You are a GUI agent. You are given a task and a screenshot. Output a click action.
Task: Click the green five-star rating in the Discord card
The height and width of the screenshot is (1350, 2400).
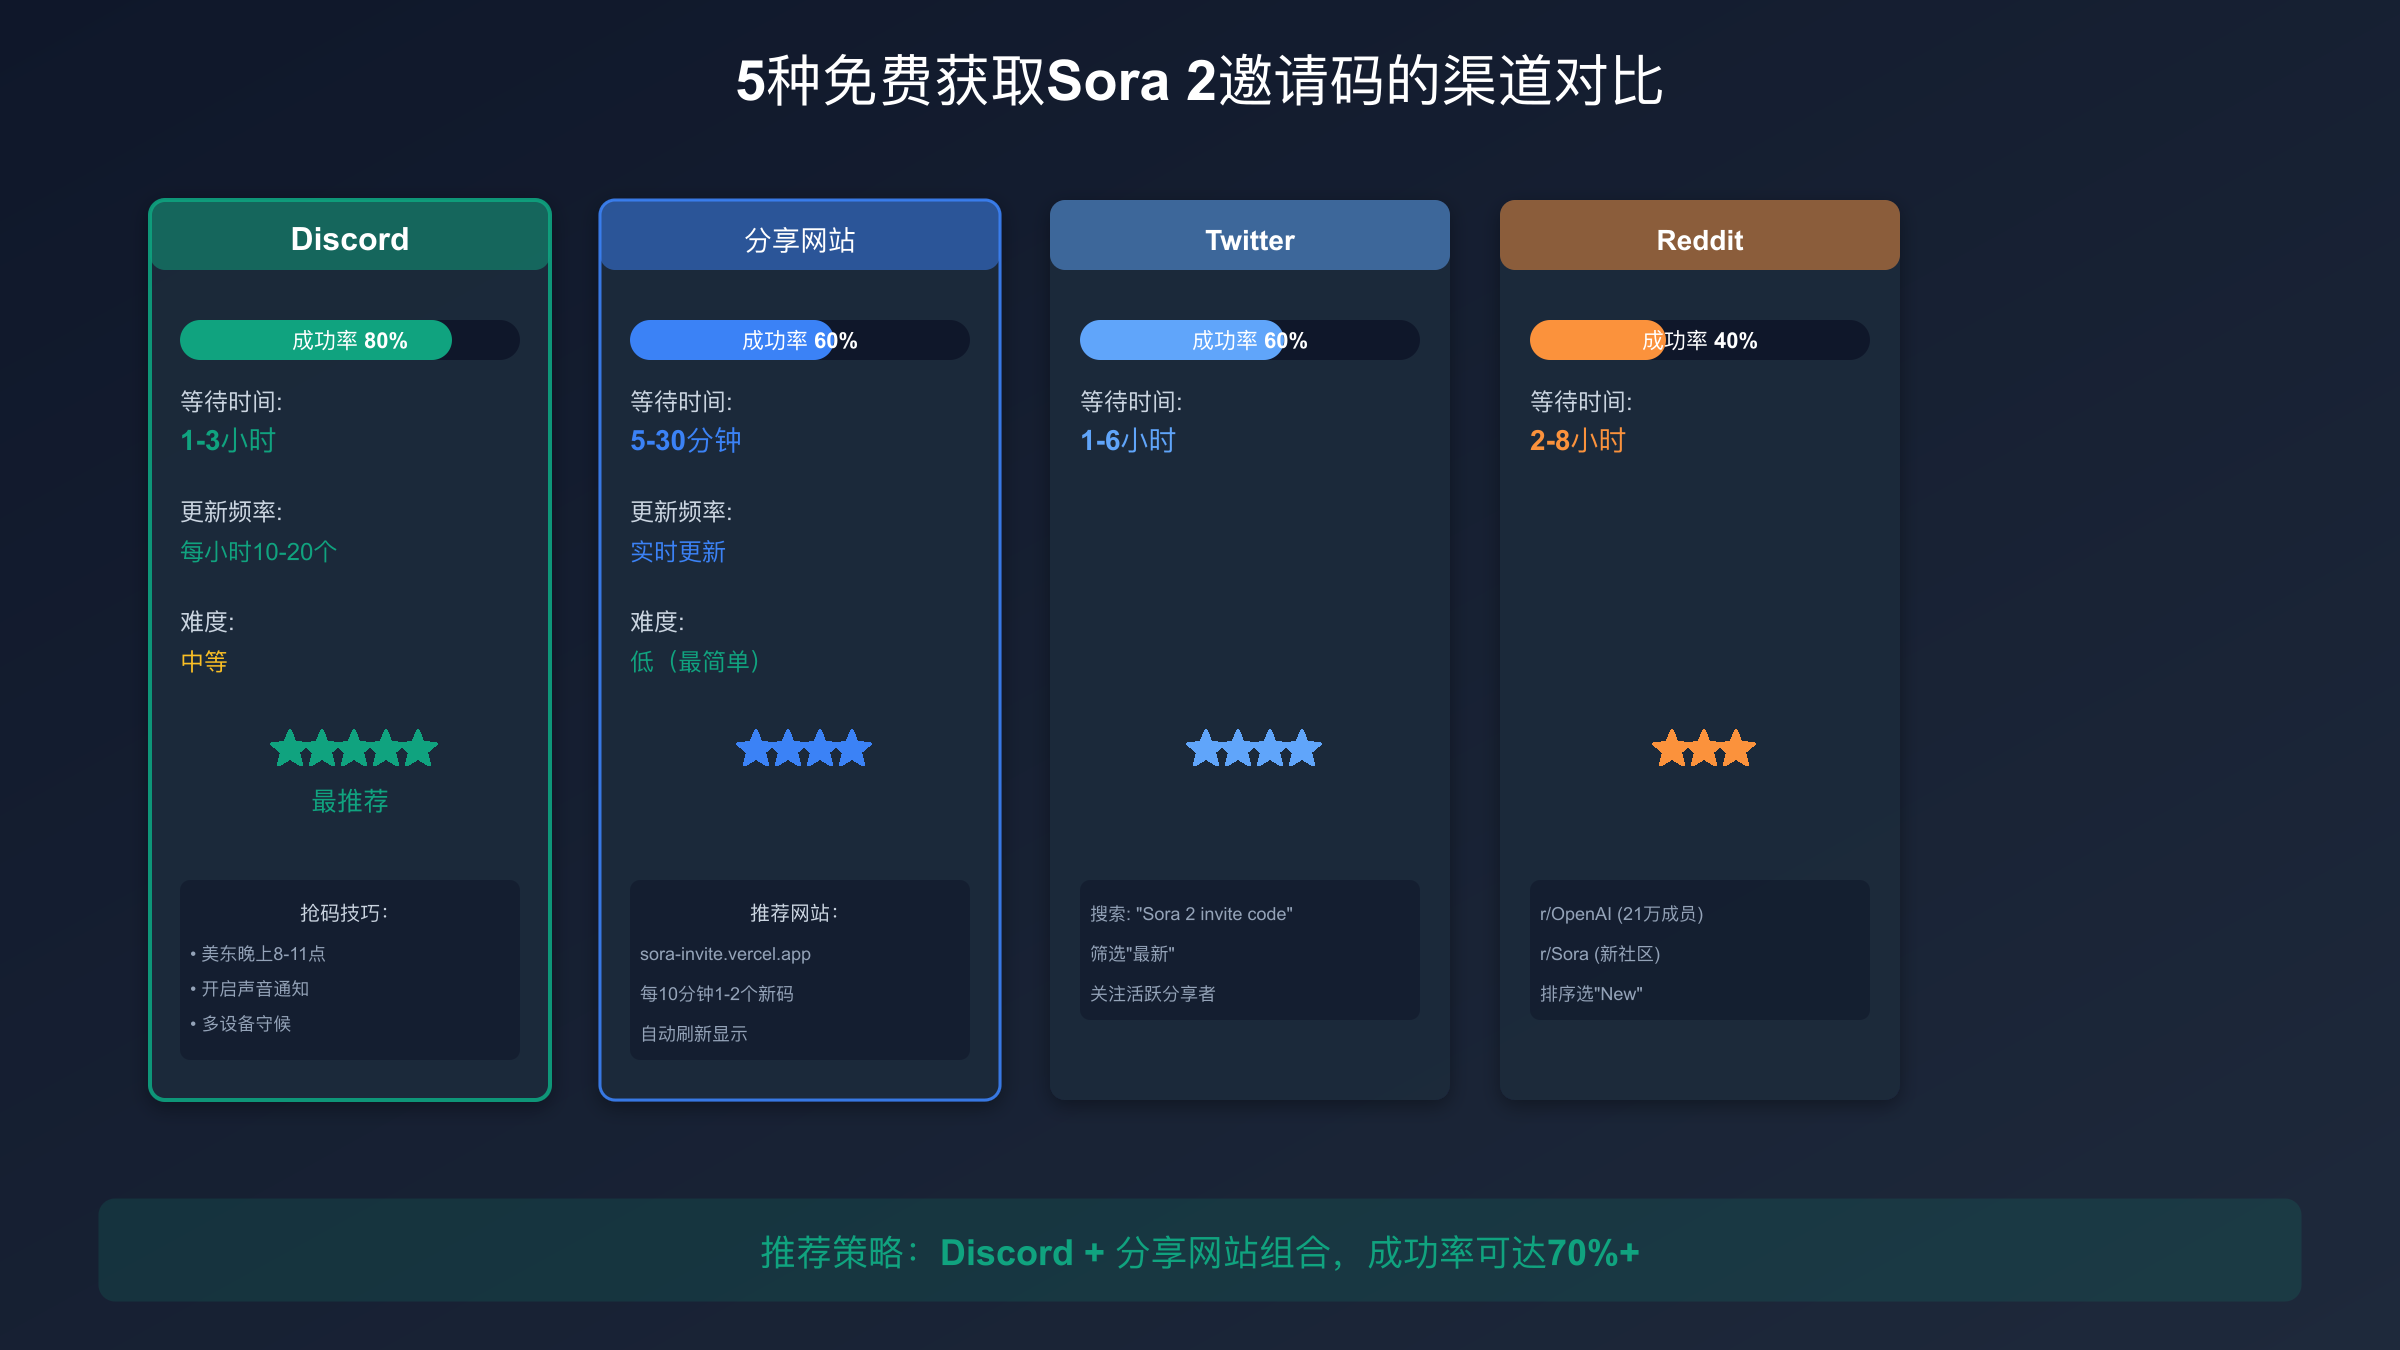(x=353, y=748)
